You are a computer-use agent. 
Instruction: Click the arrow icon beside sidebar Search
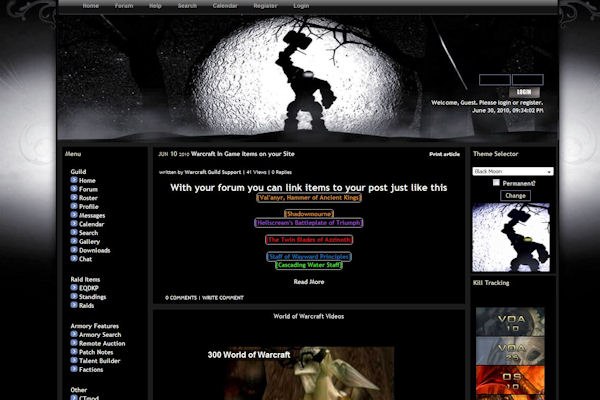(x=74, y=232)
